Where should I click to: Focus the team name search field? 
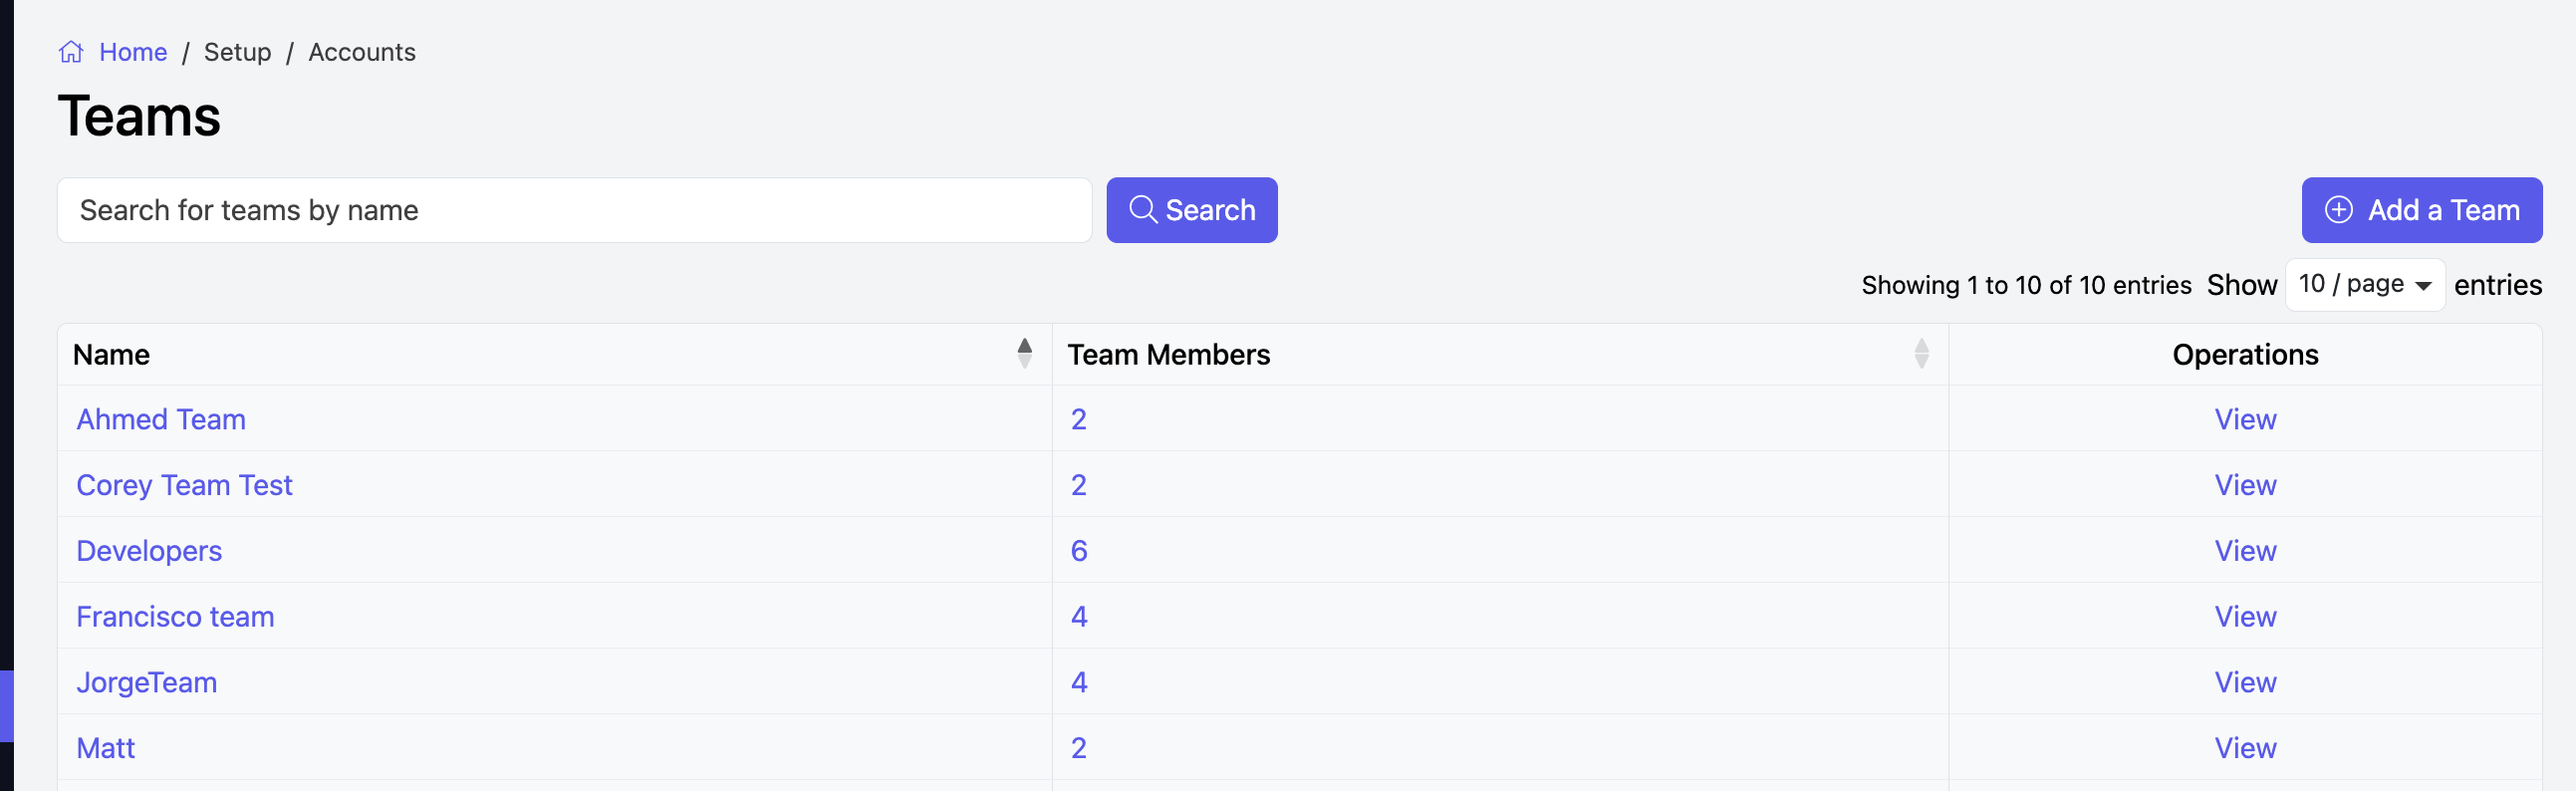574,210
